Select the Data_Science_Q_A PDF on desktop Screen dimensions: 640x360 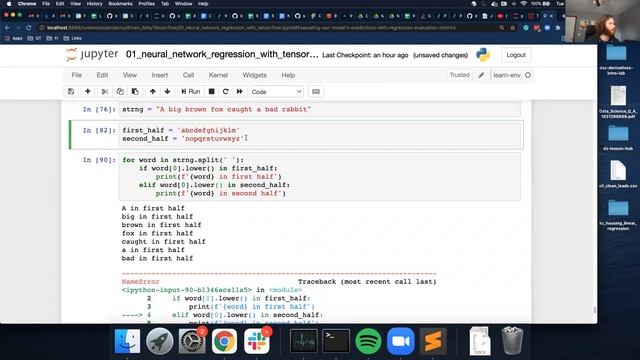tap(618, 102)
